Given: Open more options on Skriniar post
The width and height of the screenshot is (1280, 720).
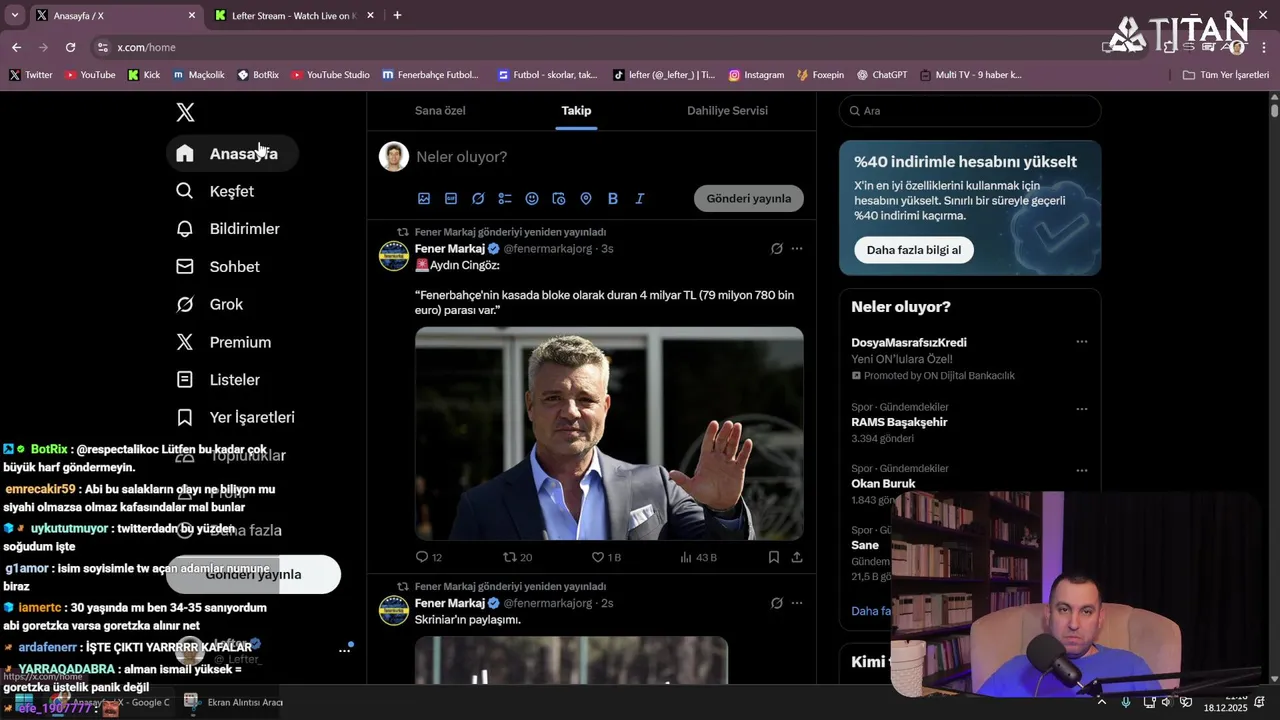Looking at the screenshot, I should pyautogui.click(x=797, y=603).
